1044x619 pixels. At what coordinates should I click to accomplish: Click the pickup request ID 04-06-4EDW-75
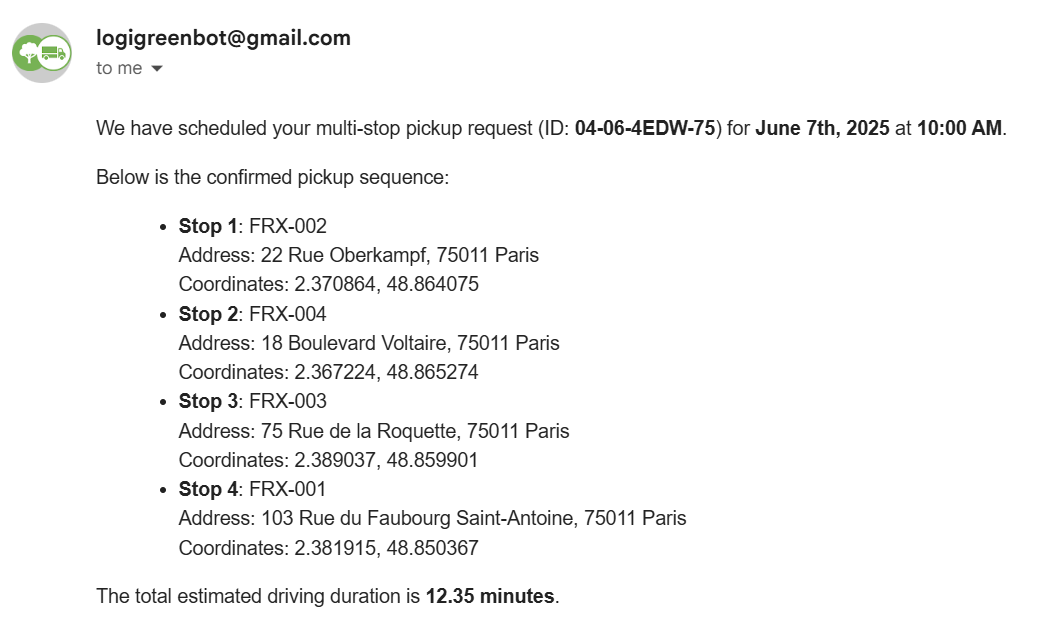(x=645, y=128)
